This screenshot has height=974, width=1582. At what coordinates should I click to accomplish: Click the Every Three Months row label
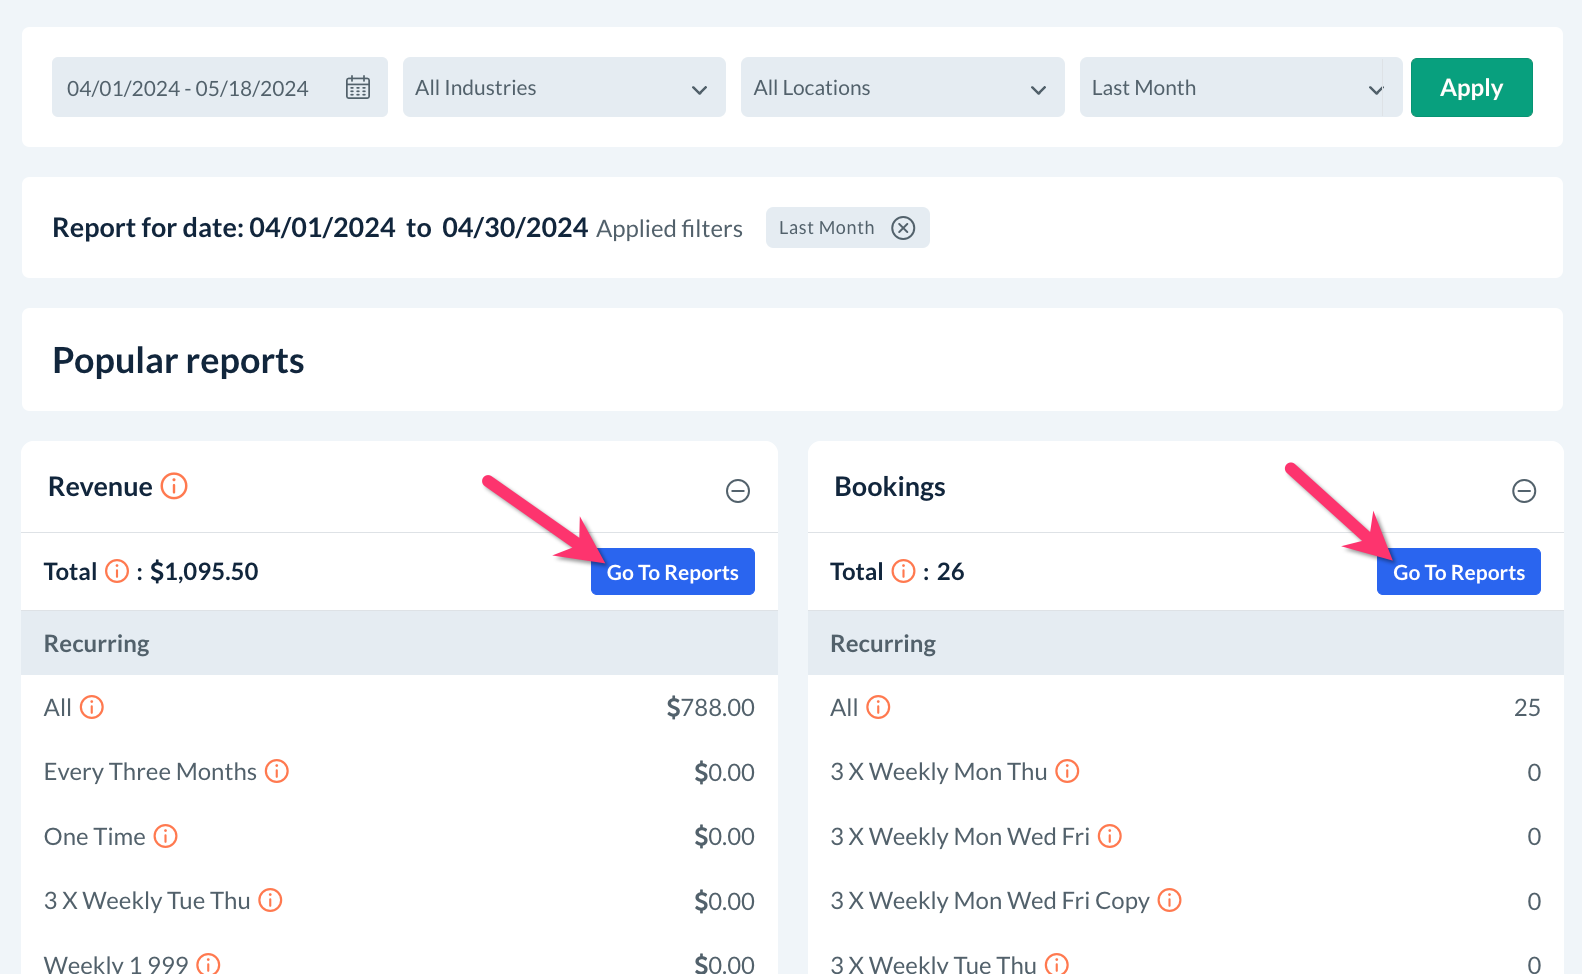(x=150, y=772)
